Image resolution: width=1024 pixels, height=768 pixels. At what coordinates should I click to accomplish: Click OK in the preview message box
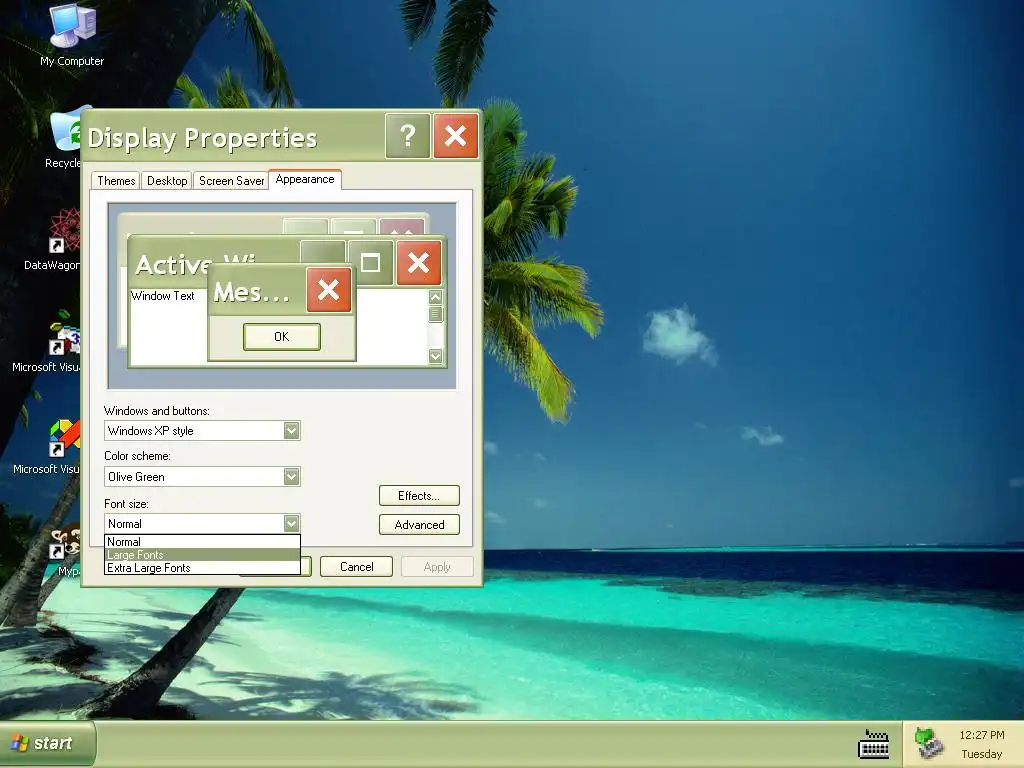(281, 336)
